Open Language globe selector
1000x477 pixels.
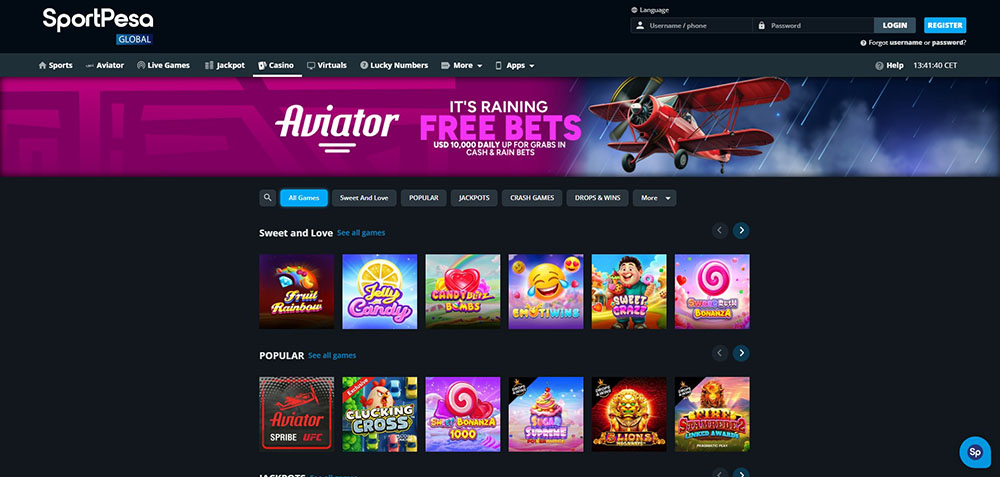[x=634, y=10]
